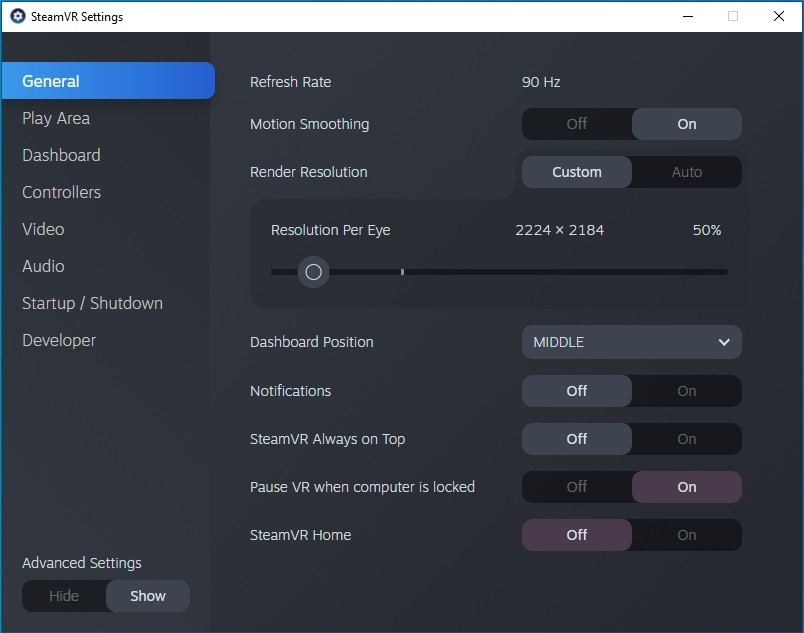This screenshot has height=633, width=804.
Task: Click the 100% tick mark on resolution slider
Action: point(403,272)
